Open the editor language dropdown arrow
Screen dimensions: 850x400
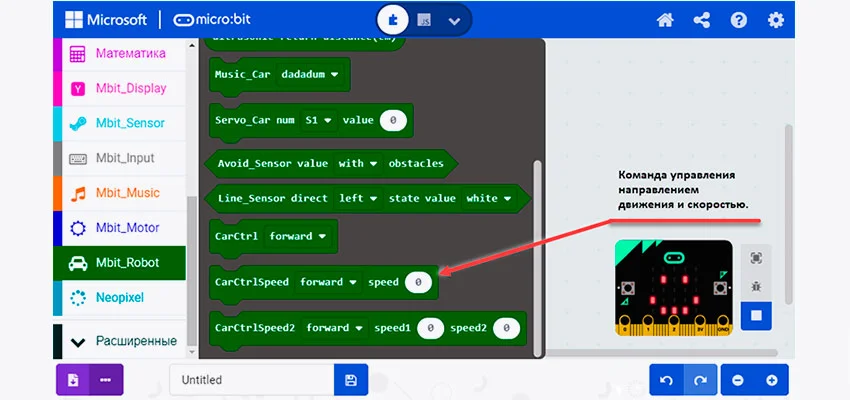[455, 20]
